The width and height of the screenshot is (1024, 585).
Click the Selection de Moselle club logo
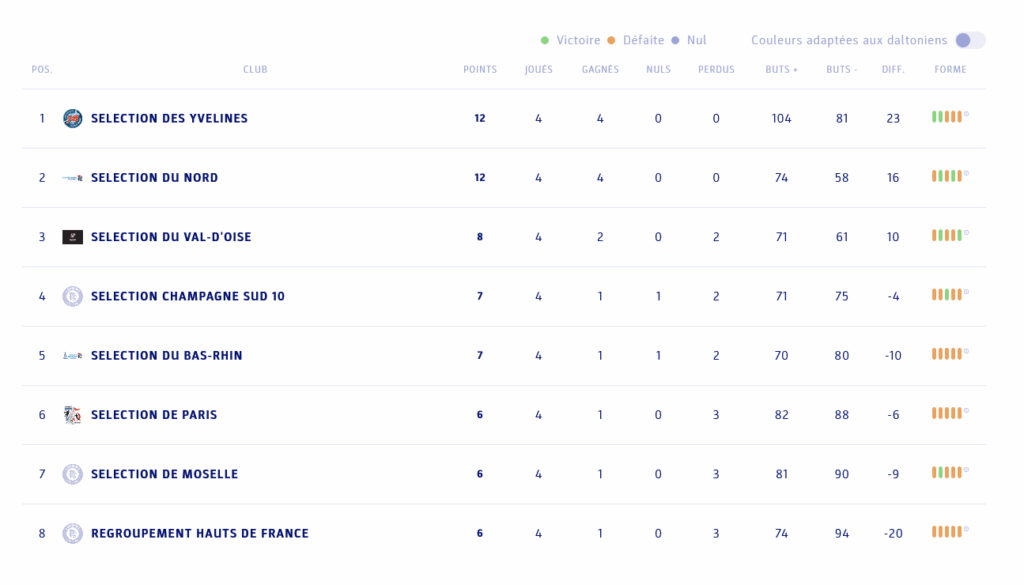pos(73,474)
